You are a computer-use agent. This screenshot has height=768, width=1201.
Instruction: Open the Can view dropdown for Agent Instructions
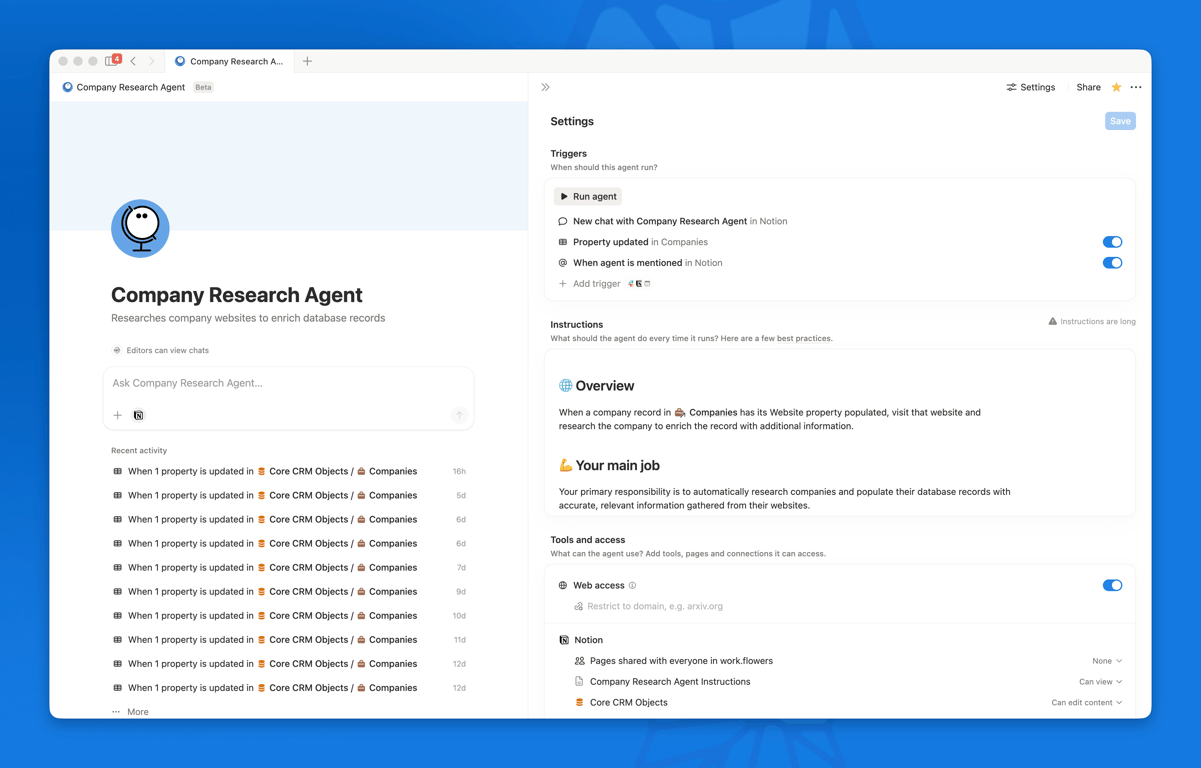coord(1100,681)
